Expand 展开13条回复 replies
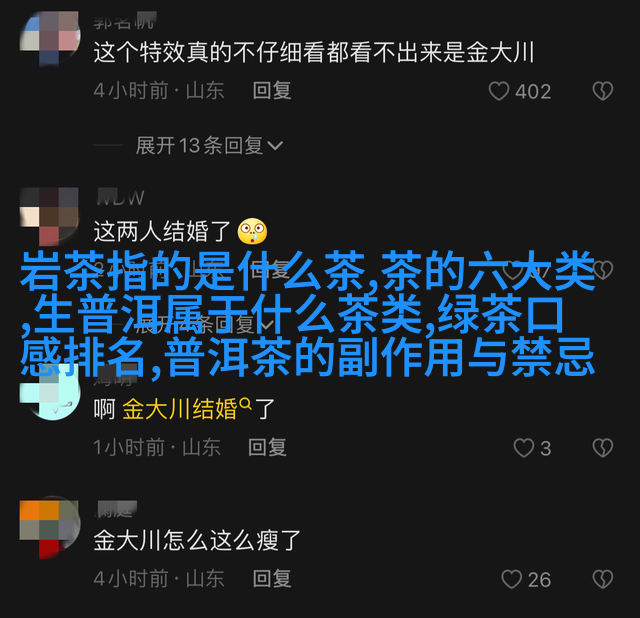This screenshot has height=618, width=640. tap(209, 145)
